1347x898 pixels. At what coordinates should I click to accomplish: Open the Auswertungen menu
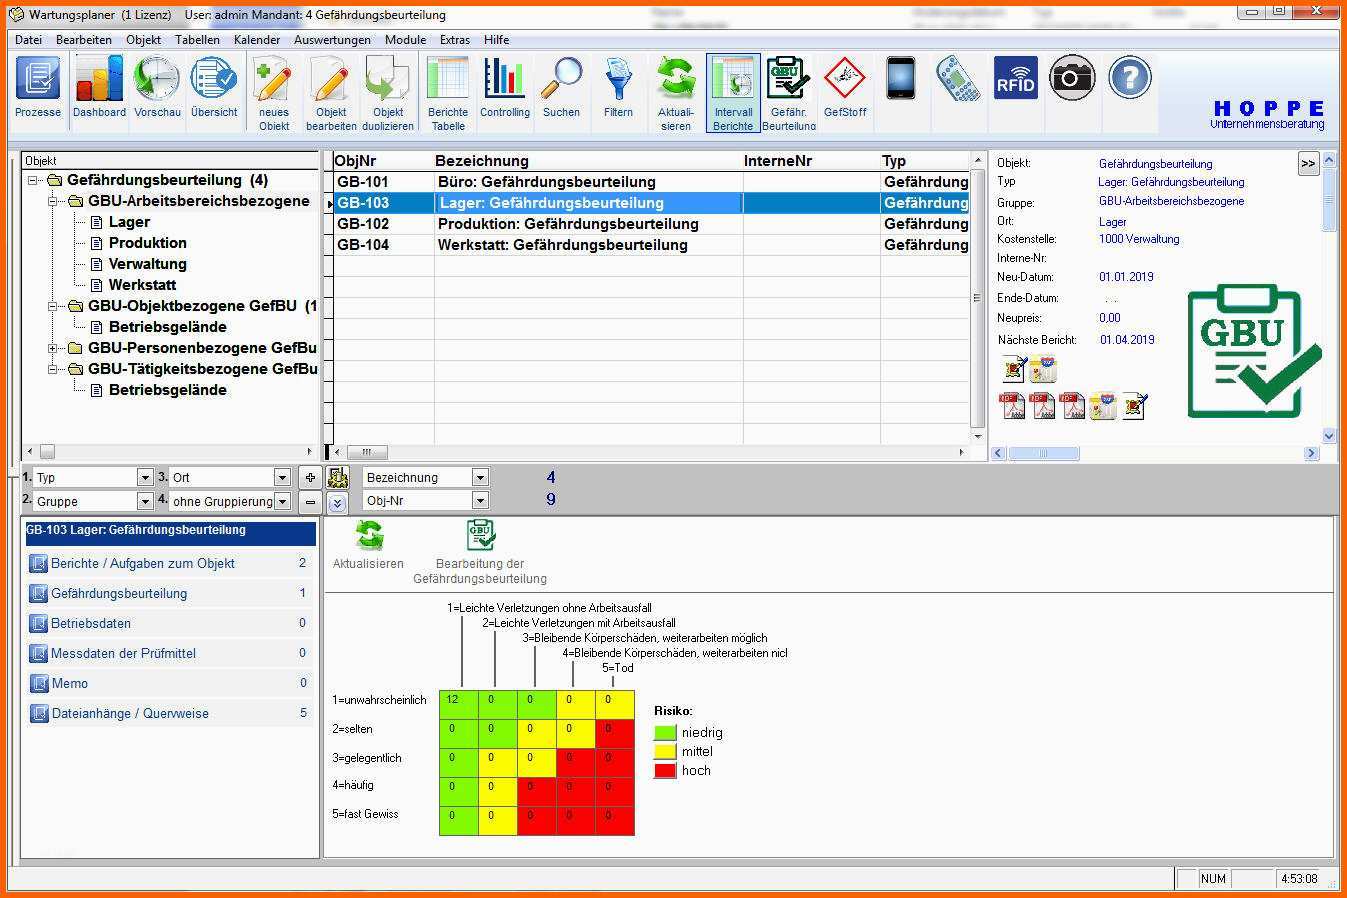point(332,40)
